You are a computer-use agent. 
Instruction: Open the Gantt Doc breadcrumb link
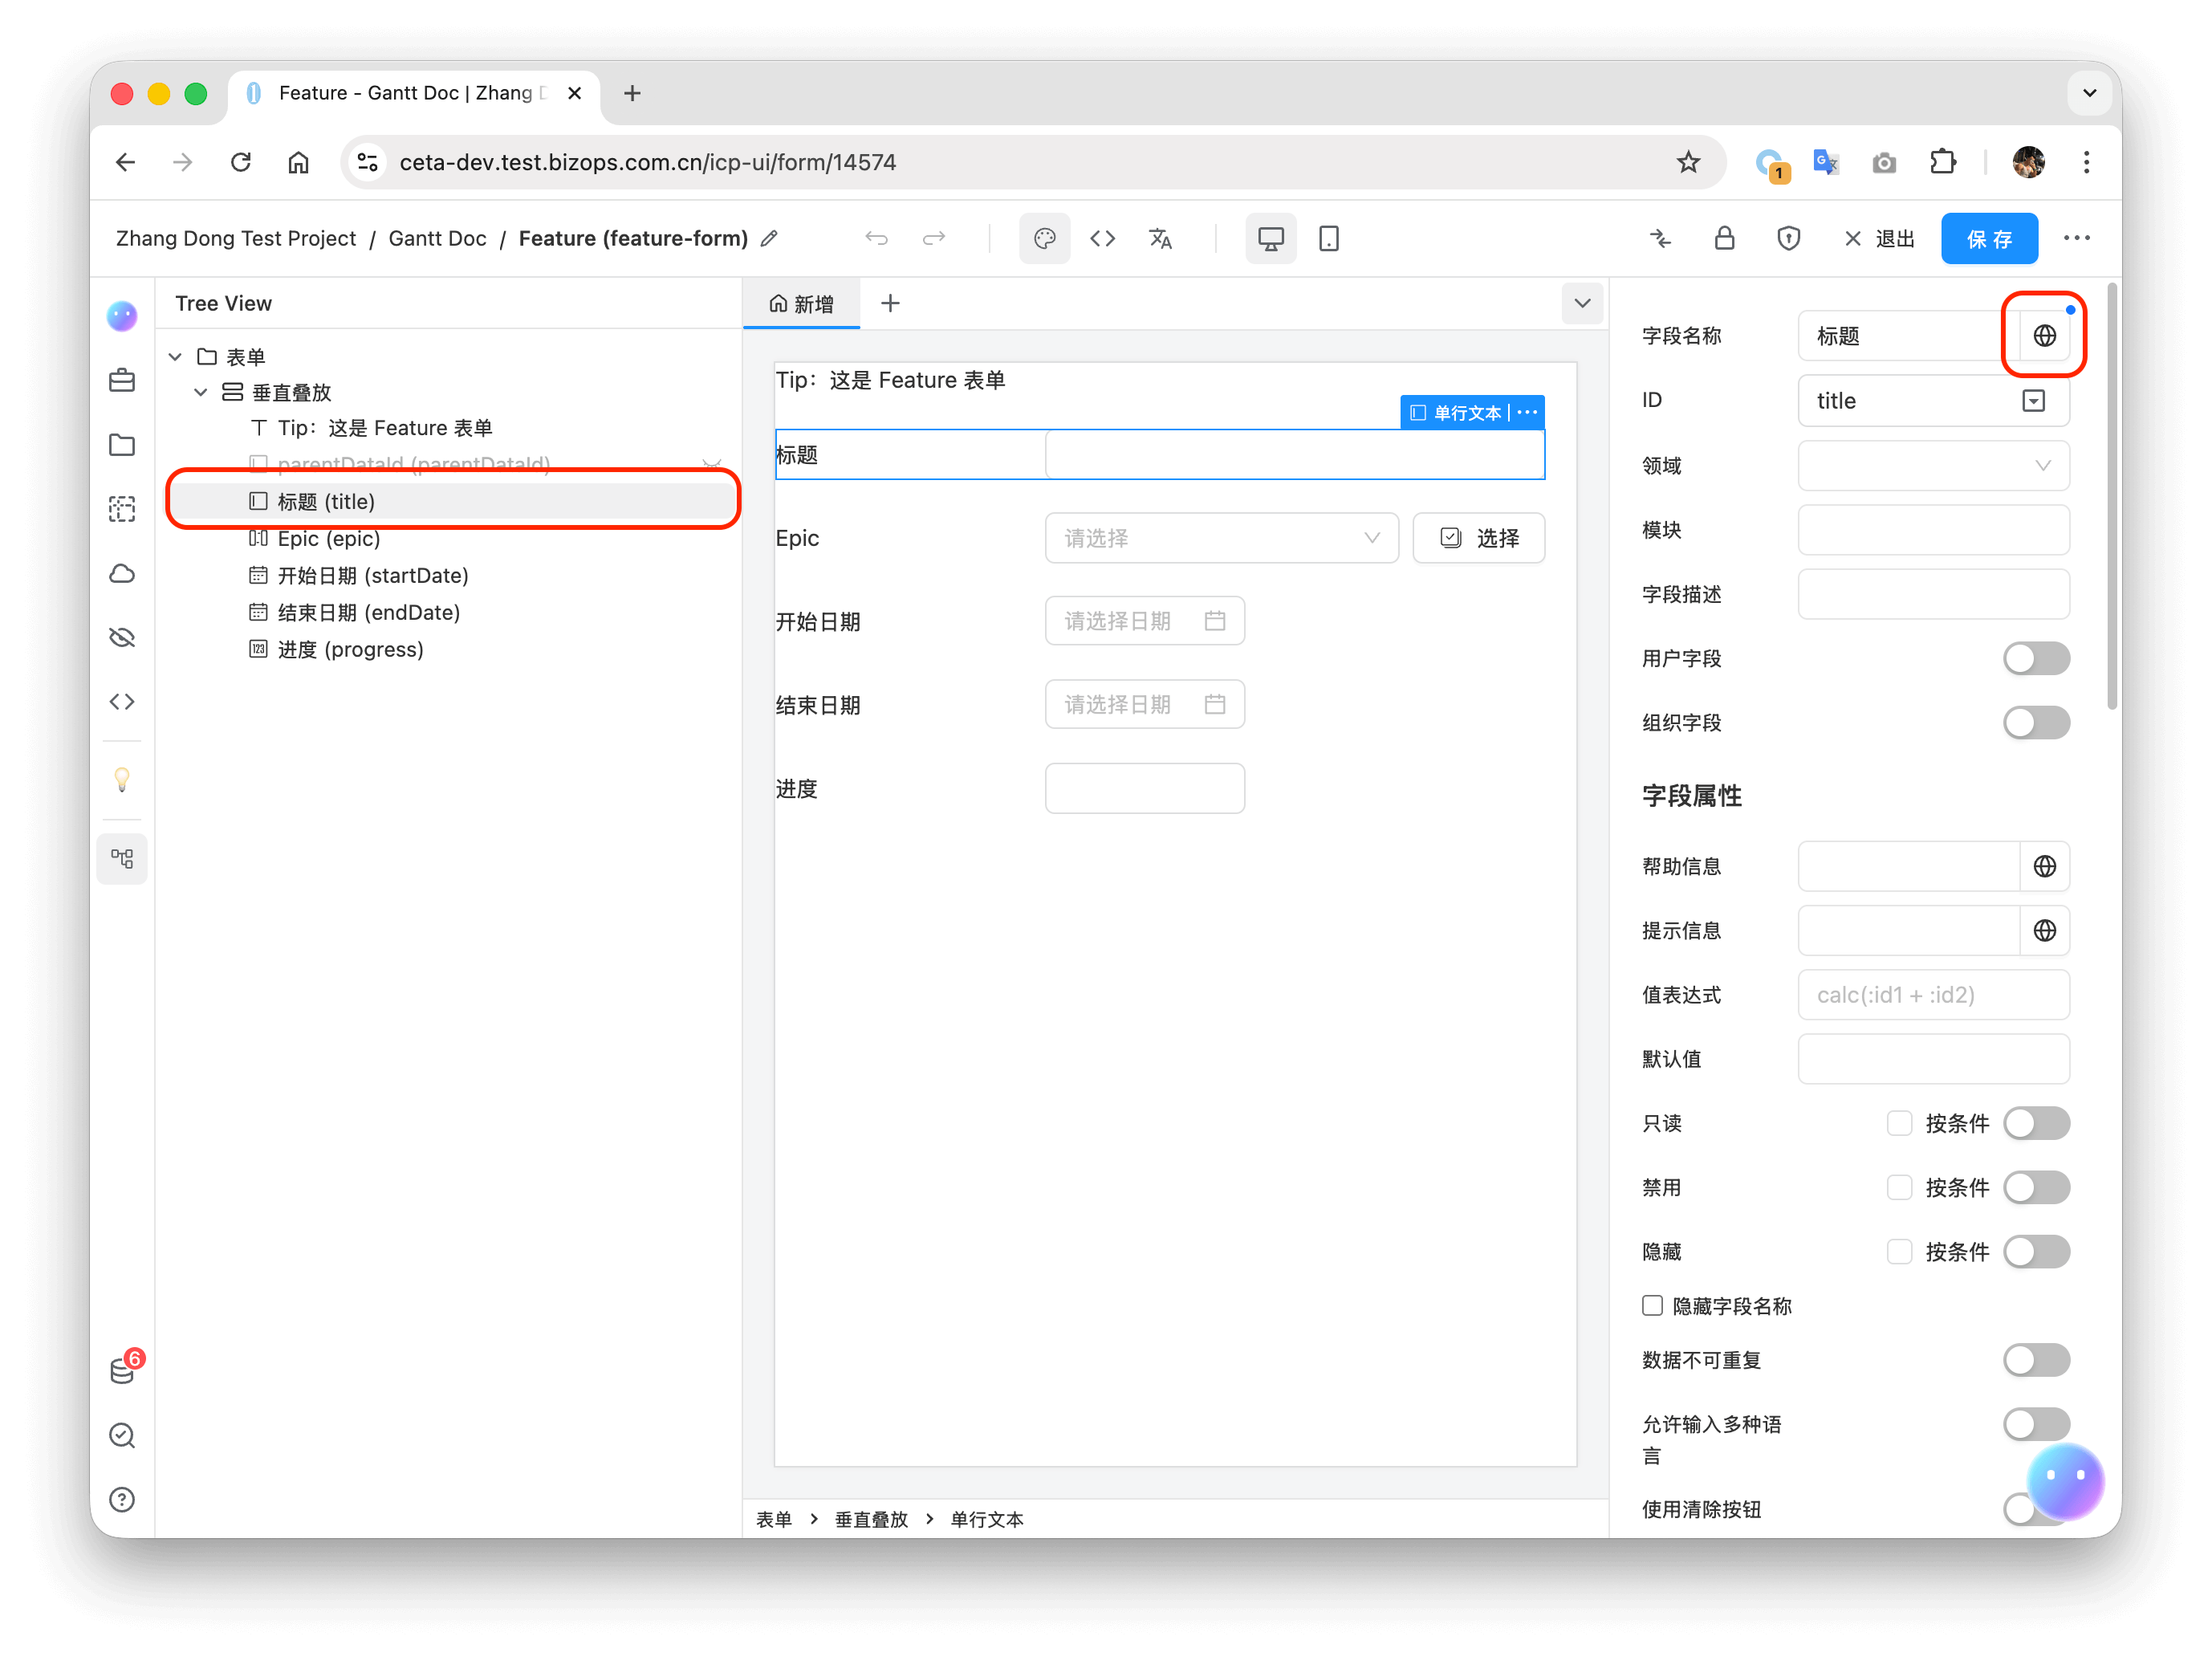(x=437, y=238)
